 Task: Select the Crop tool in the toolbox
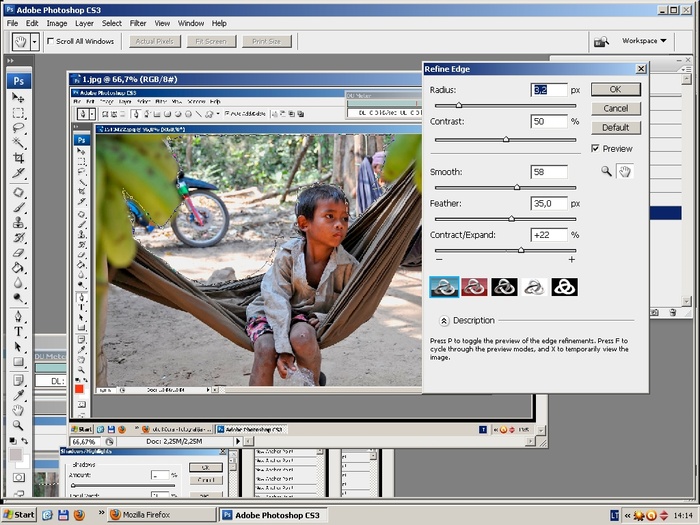(x=19, y=158)
